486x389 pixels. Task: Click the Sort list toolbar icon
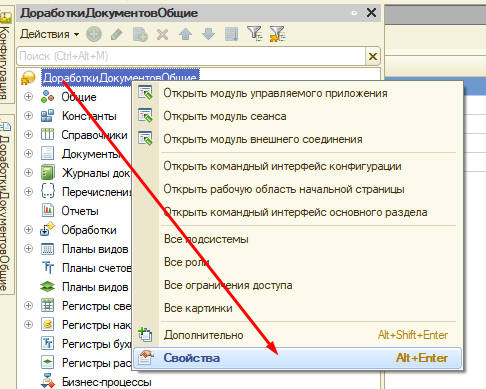[232, 34]
